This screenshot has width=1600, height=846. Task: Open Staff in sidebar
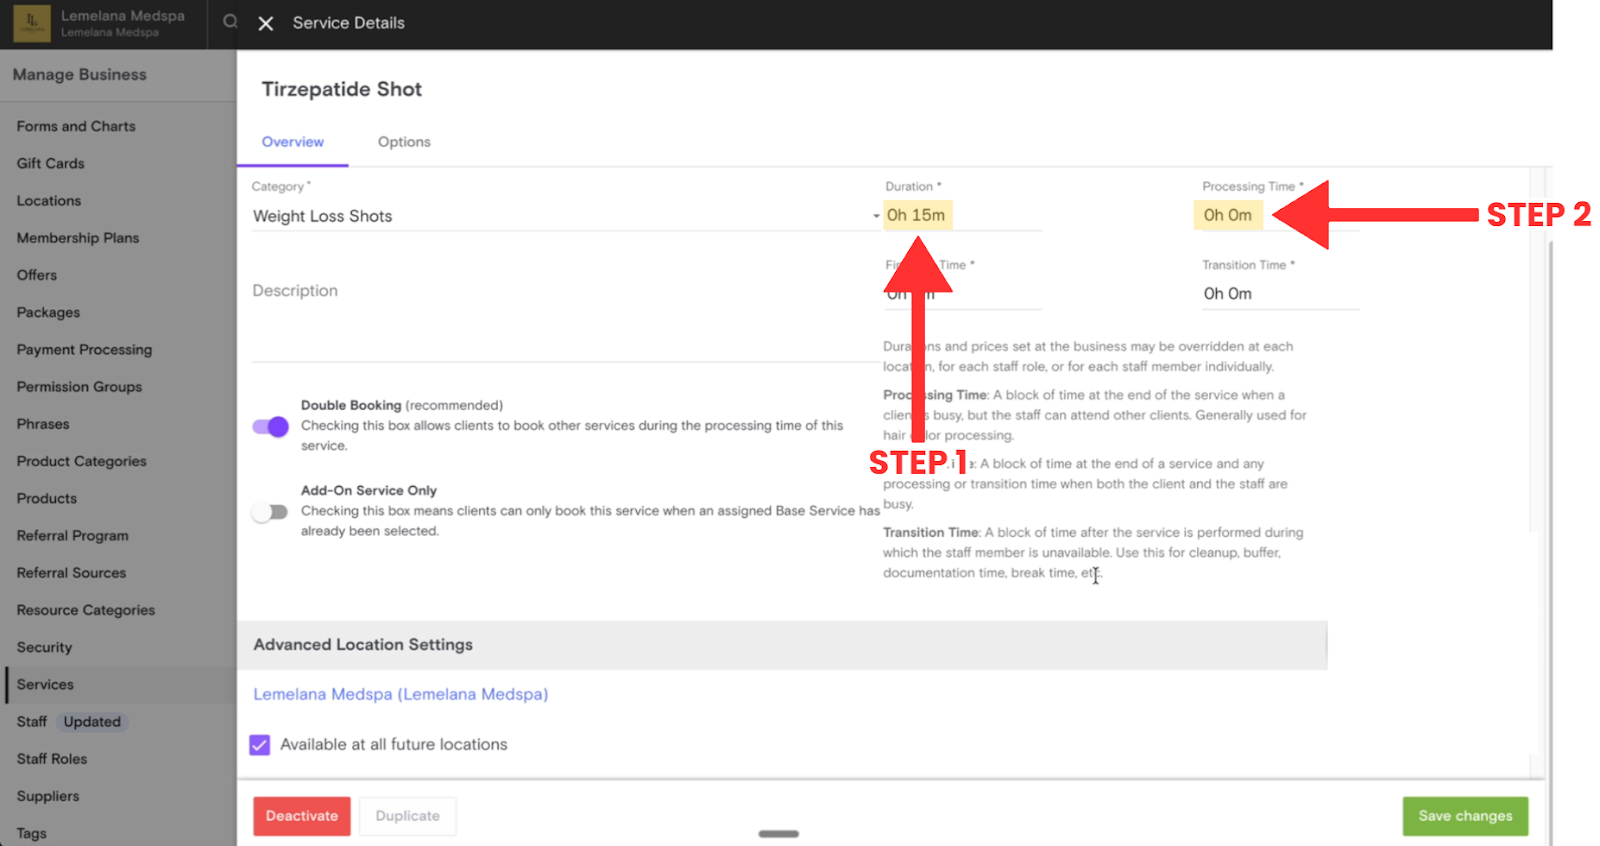coord(31,722)
